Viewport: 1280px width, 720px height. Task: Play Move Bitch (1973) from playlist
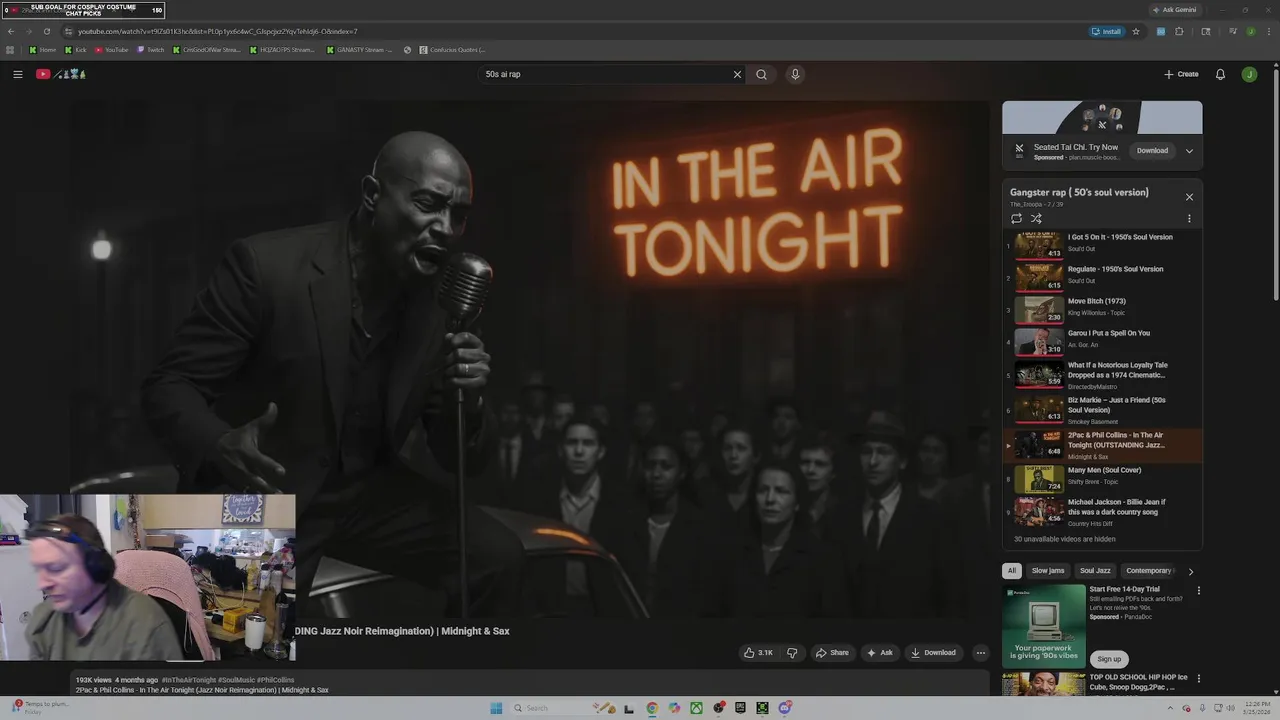pyautogui.click(x=1103, y=309)
